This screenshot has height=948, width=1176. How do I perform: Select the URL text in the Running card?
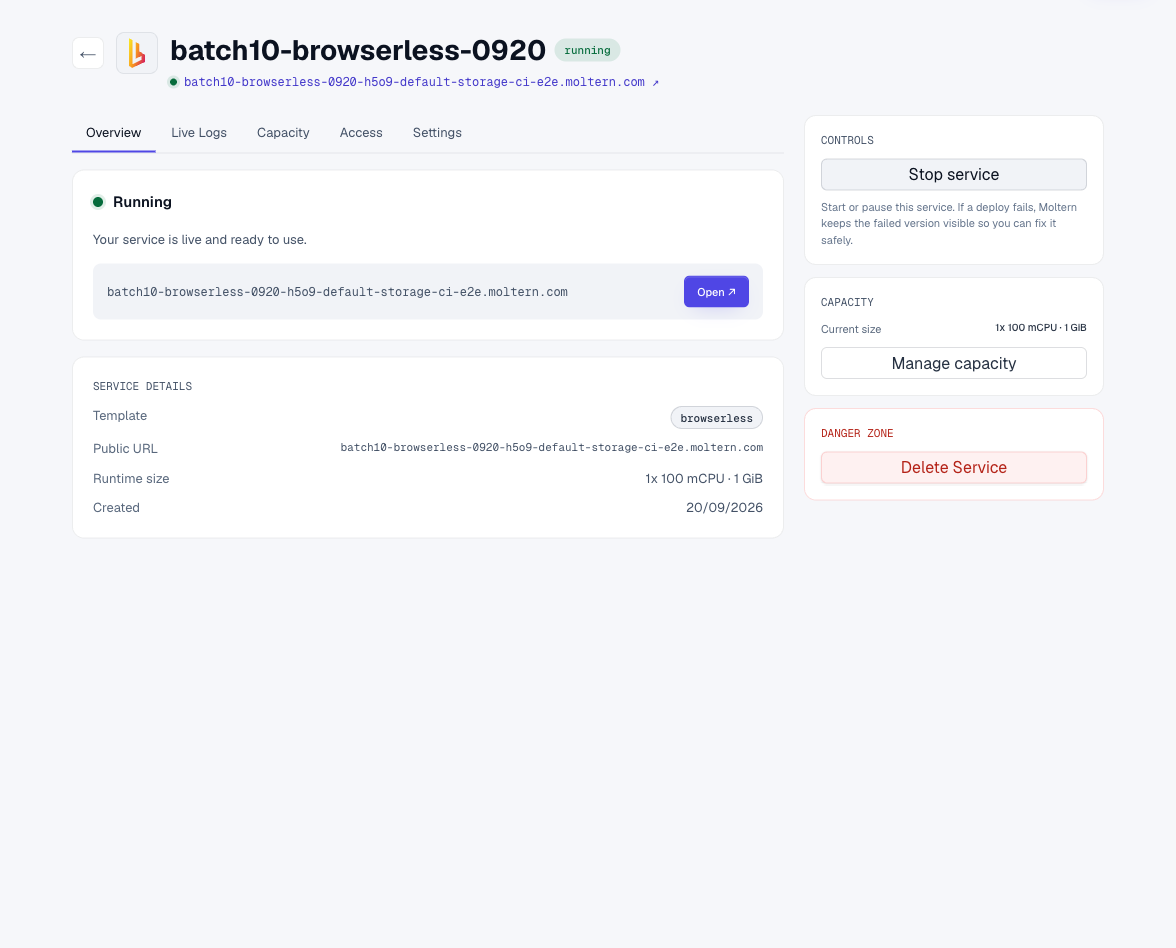pyautogui.click(x=337, y=292)
